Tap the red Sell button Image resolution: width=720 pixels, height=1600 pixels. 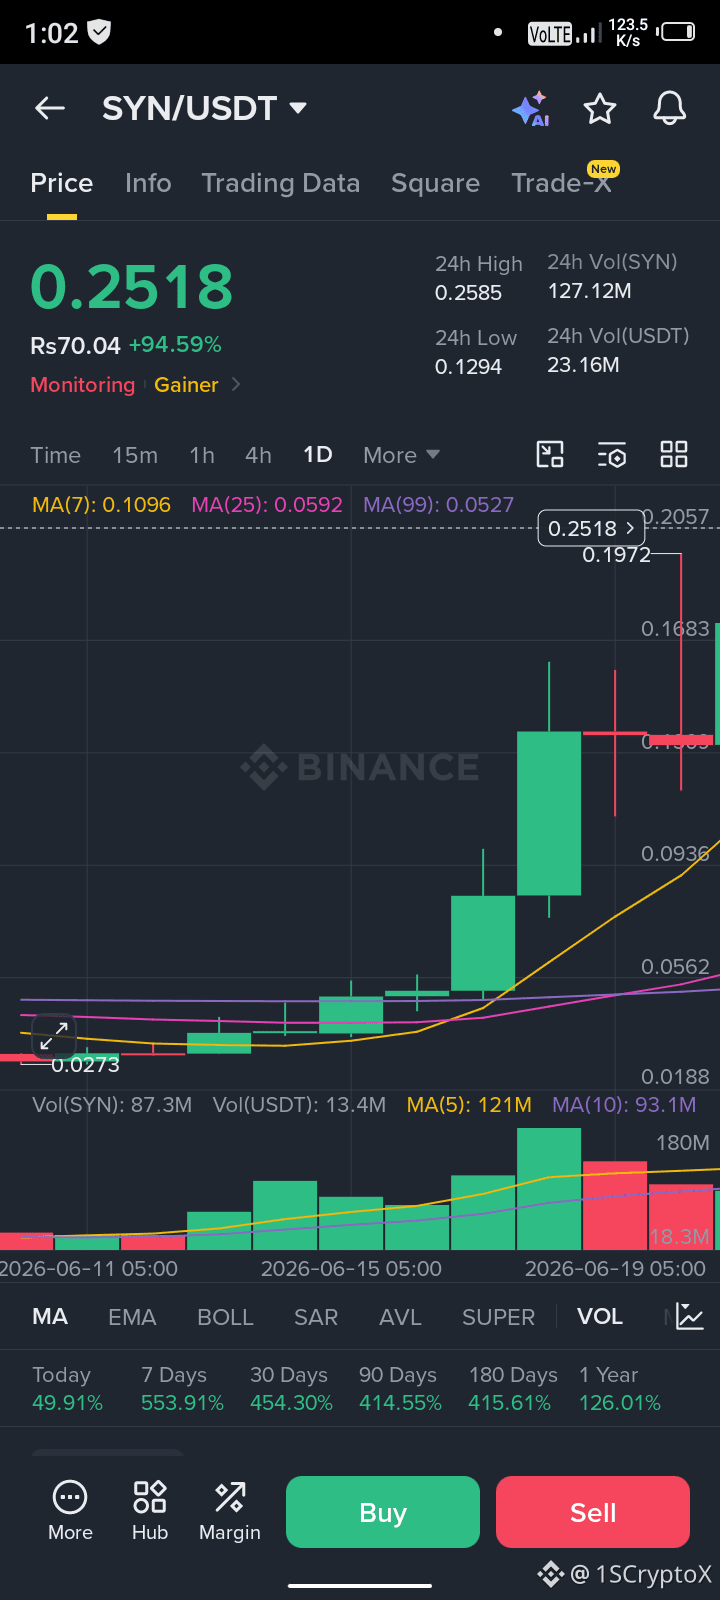tap(593, 1512)
